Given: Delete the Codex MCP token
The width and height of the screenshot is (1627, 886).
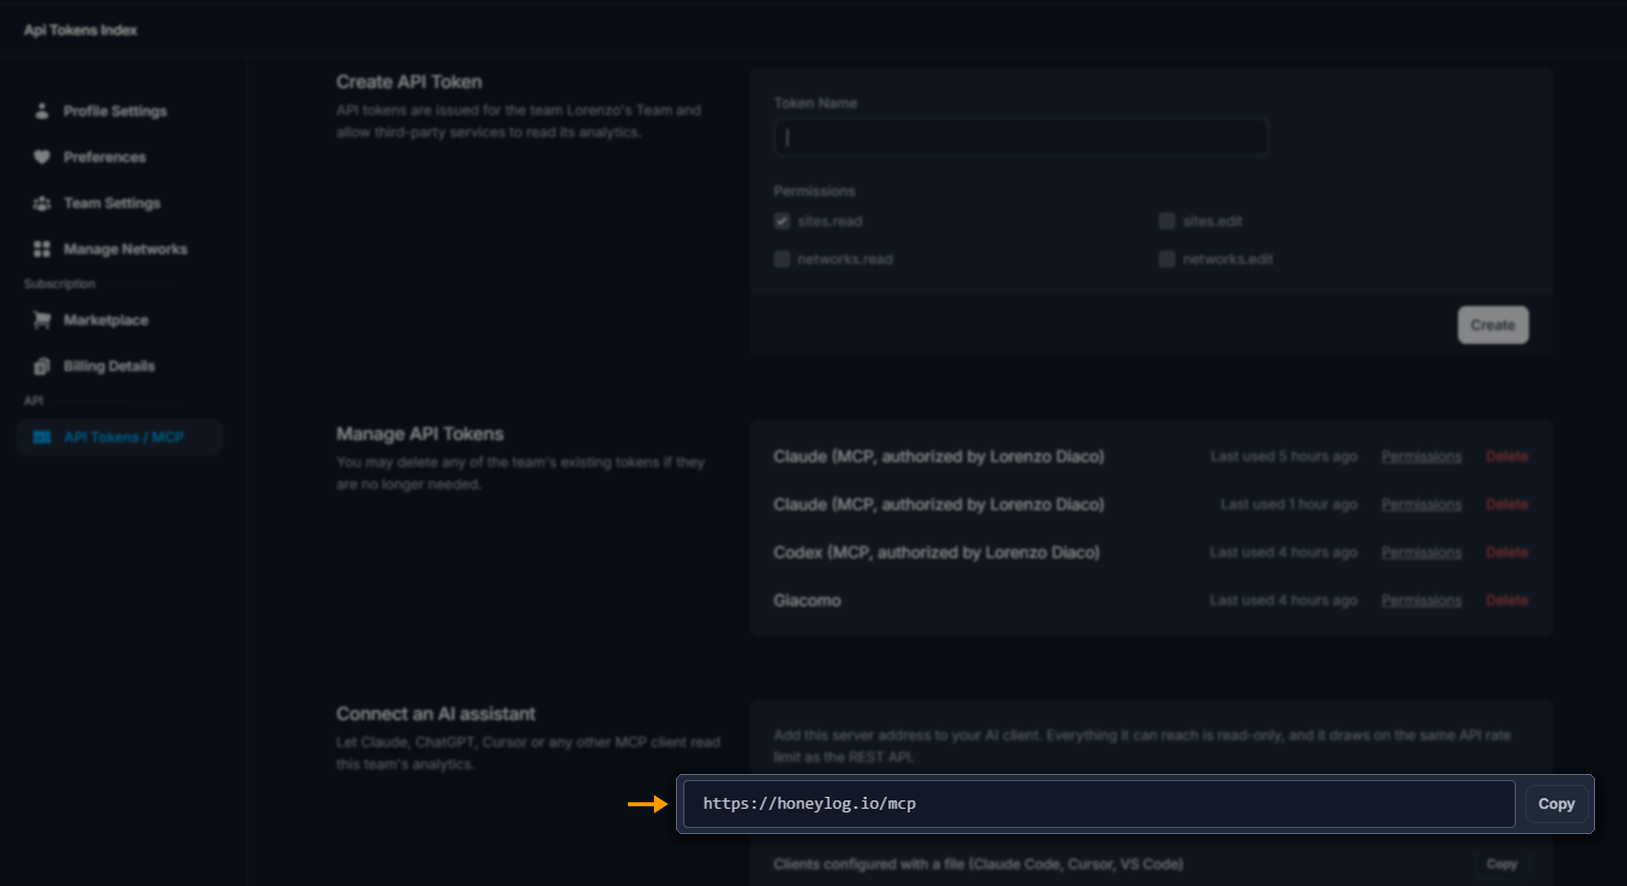Looking at the screenshot, I should tap(1507, 552).
